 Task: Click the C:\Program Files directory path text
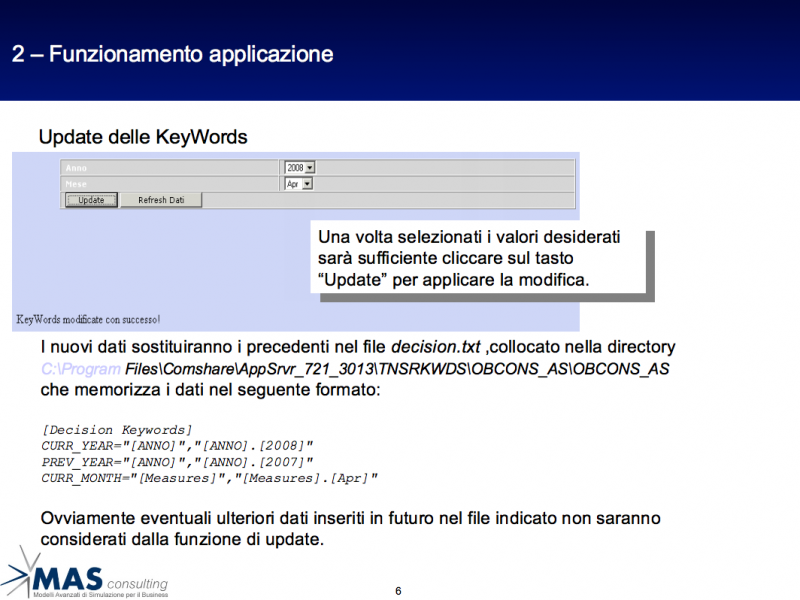pos(355,369)
